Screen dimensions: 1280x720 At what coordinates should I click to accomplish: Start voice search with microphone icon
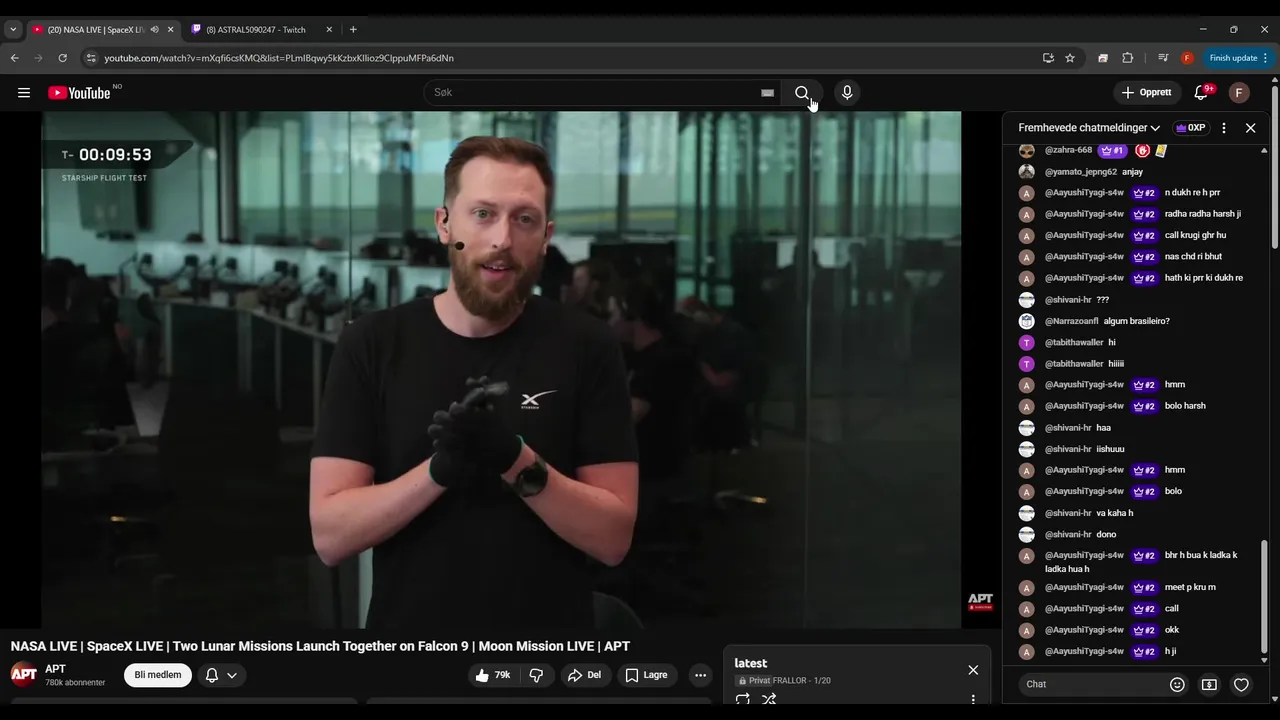tap(847, 93)
